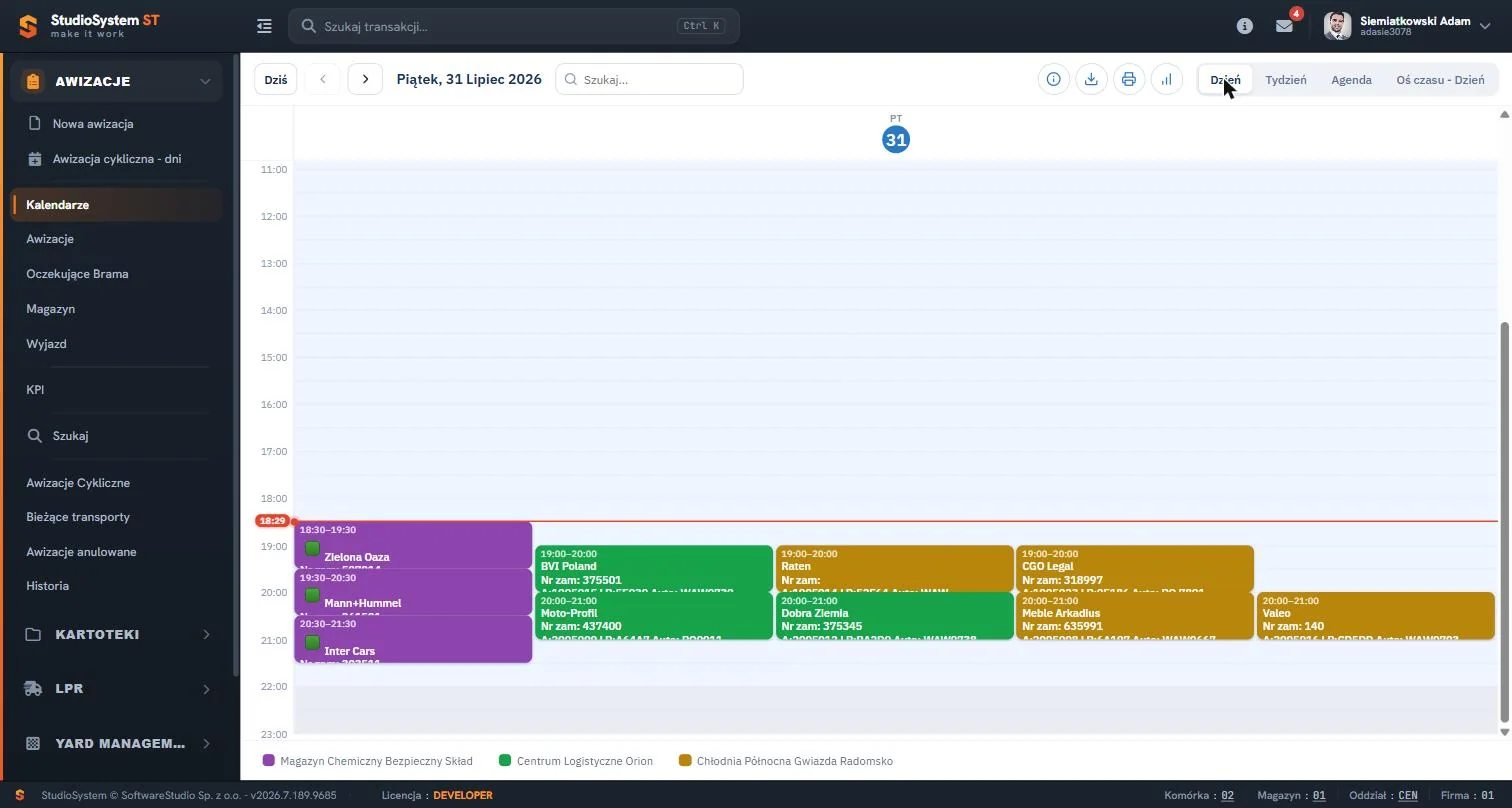Open the Valeo 20:00–21:00 event
The height and width of the screenshot is (808, 1512).
pyautogui.click(x=1376, y=616)
